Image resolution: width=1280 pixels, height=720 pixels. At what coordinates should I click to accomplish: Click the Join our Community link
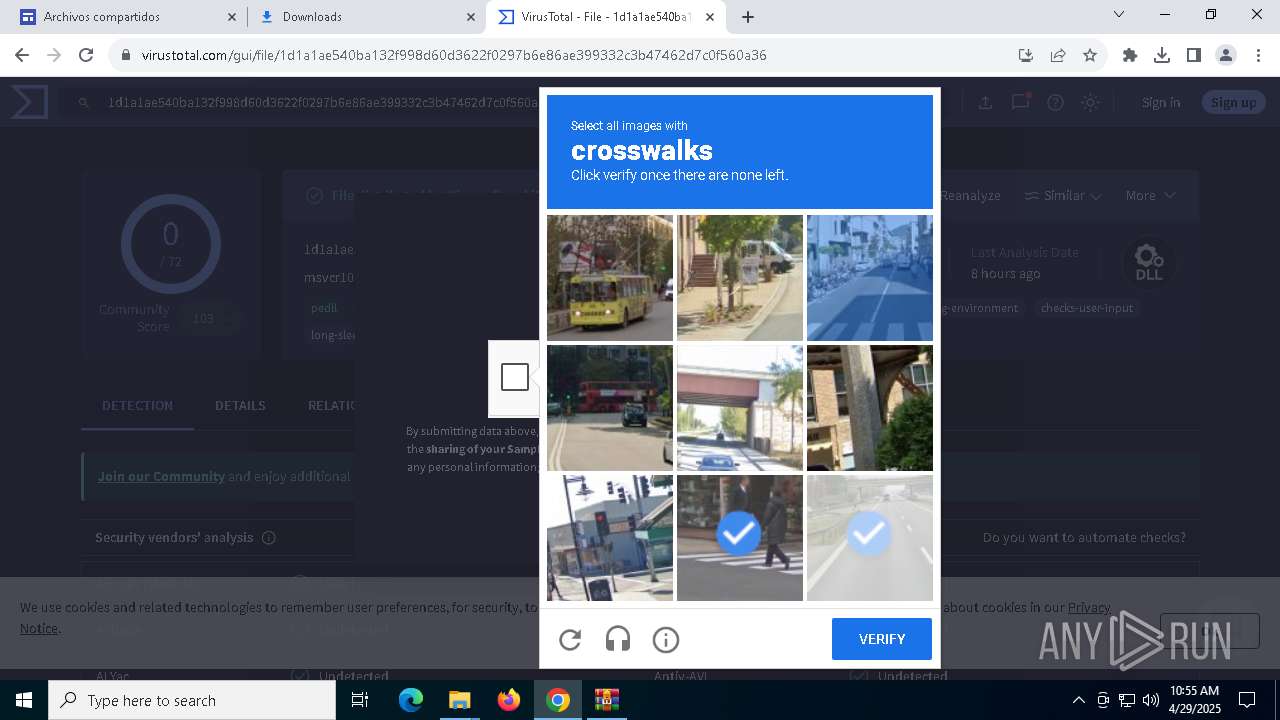[x=161, y=476]
